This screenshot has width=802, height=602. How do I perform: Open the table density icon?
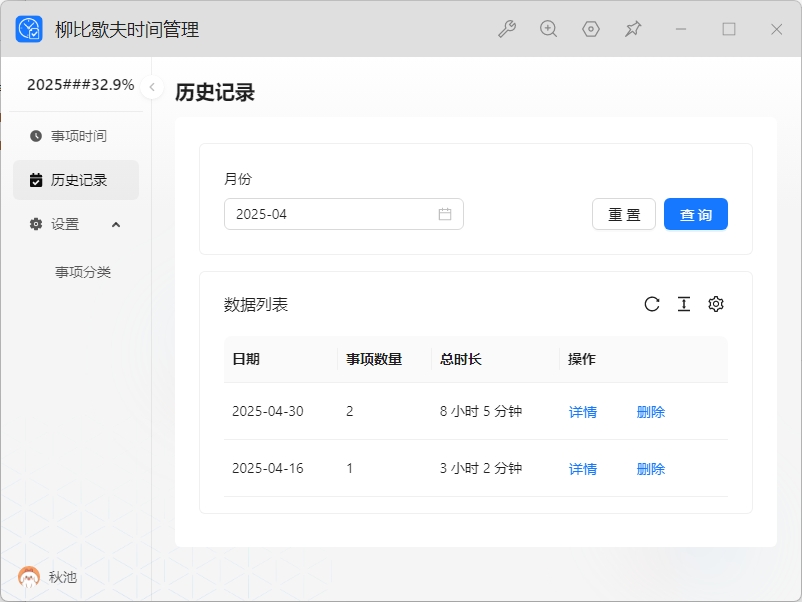pyautogui.click(x=684, y=304)
